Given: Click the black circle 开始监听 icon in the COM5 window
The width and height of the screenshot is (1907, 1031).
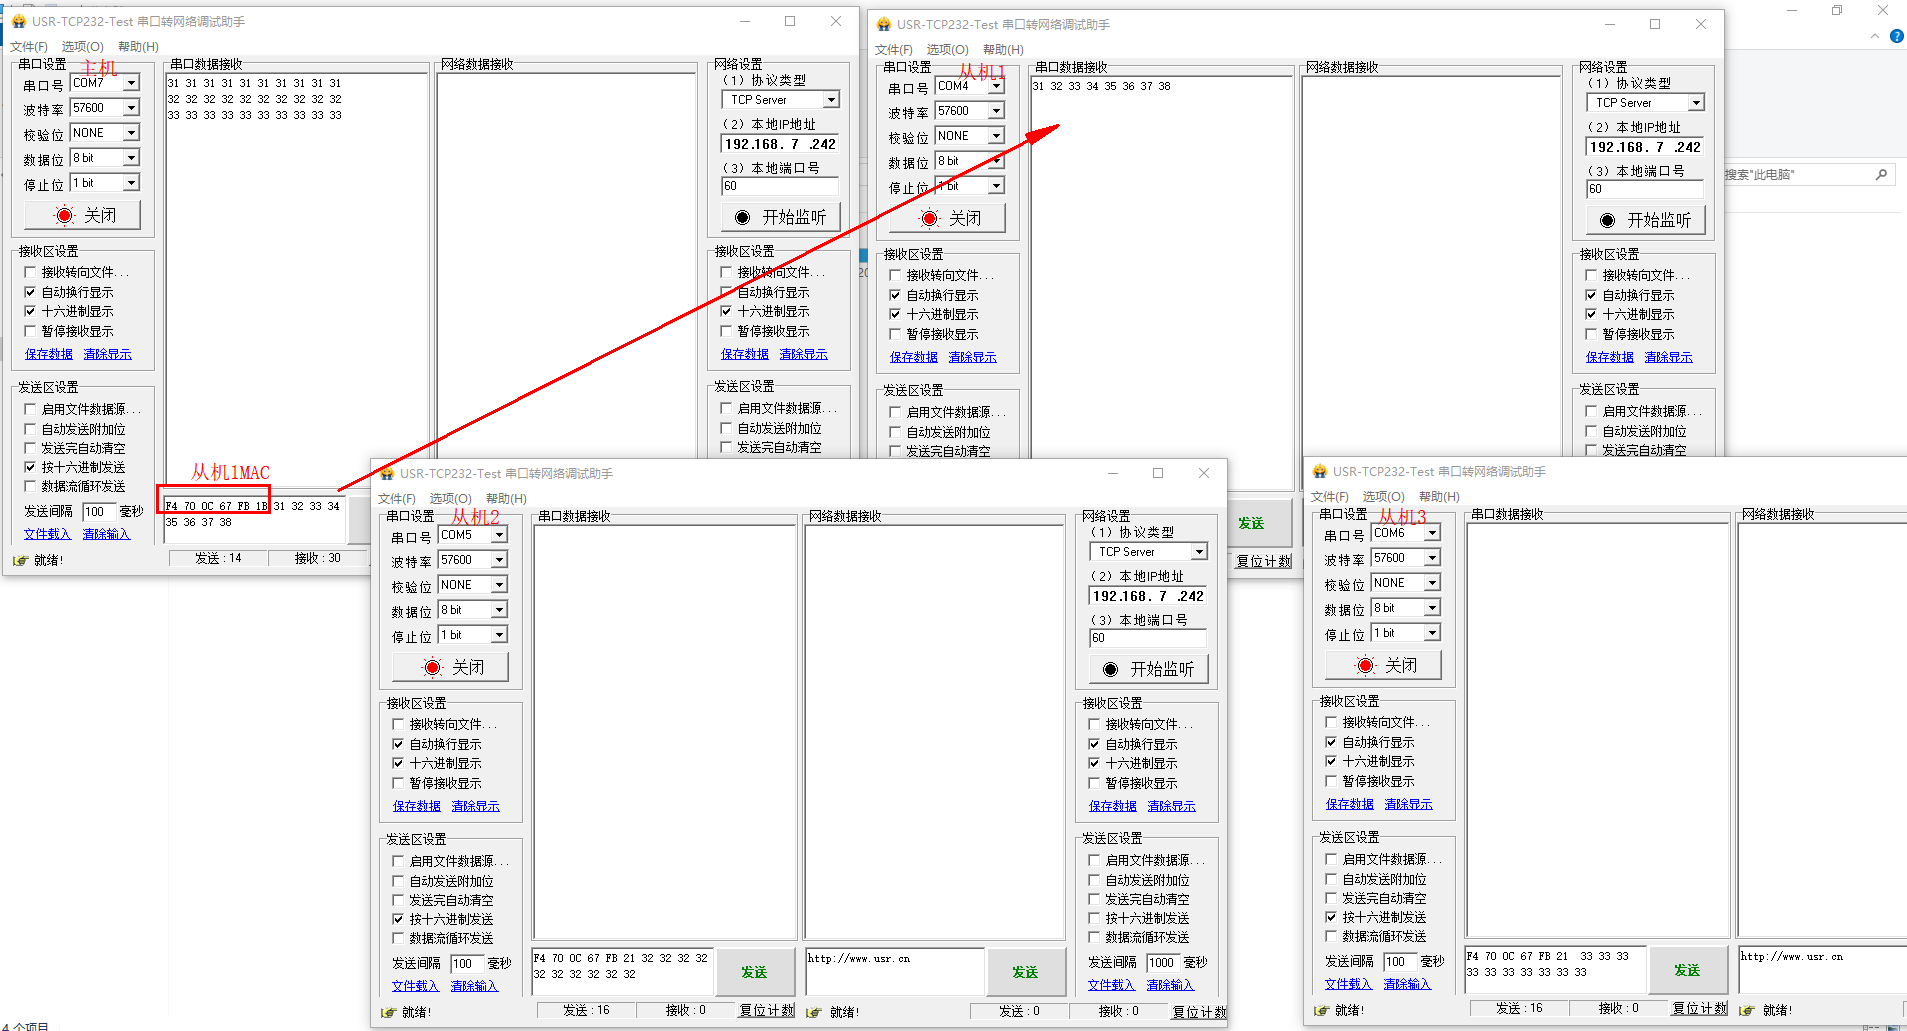Looking at the screenshot, I should pyautogui.click(x=1110, y=669).
